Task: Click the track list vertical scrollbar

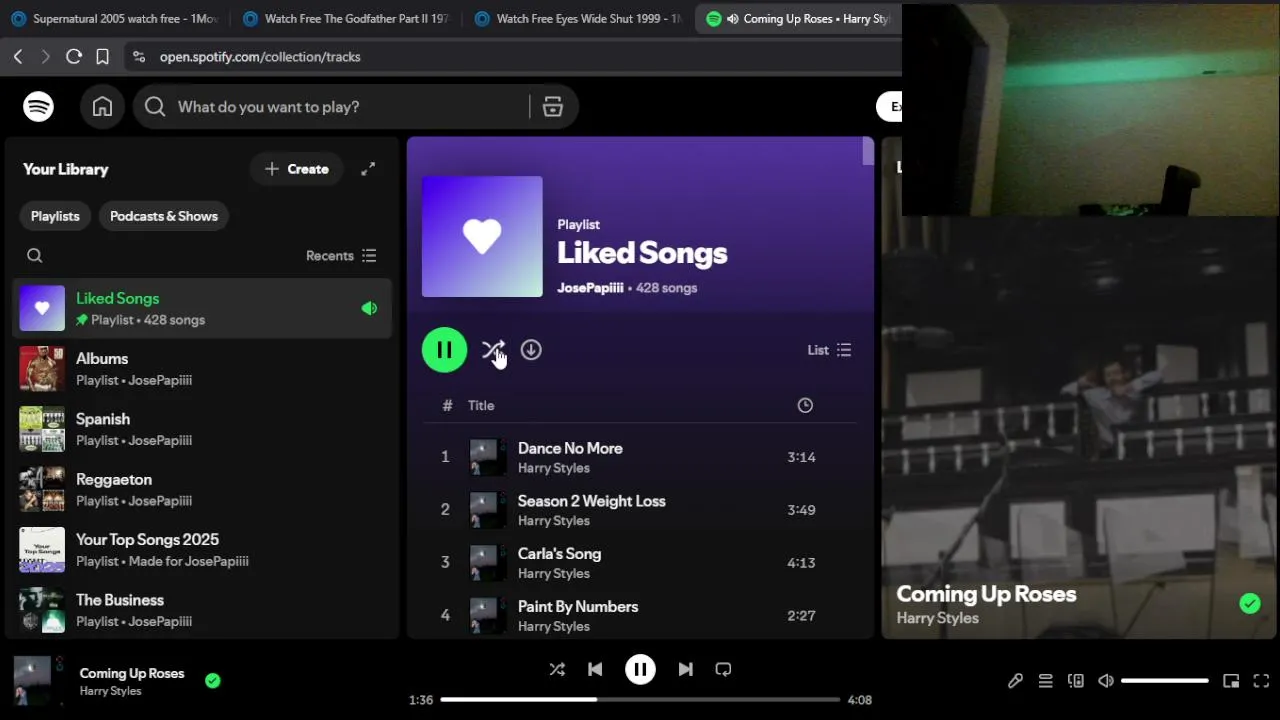Action: pyautogui.click(x=868, y=151)
